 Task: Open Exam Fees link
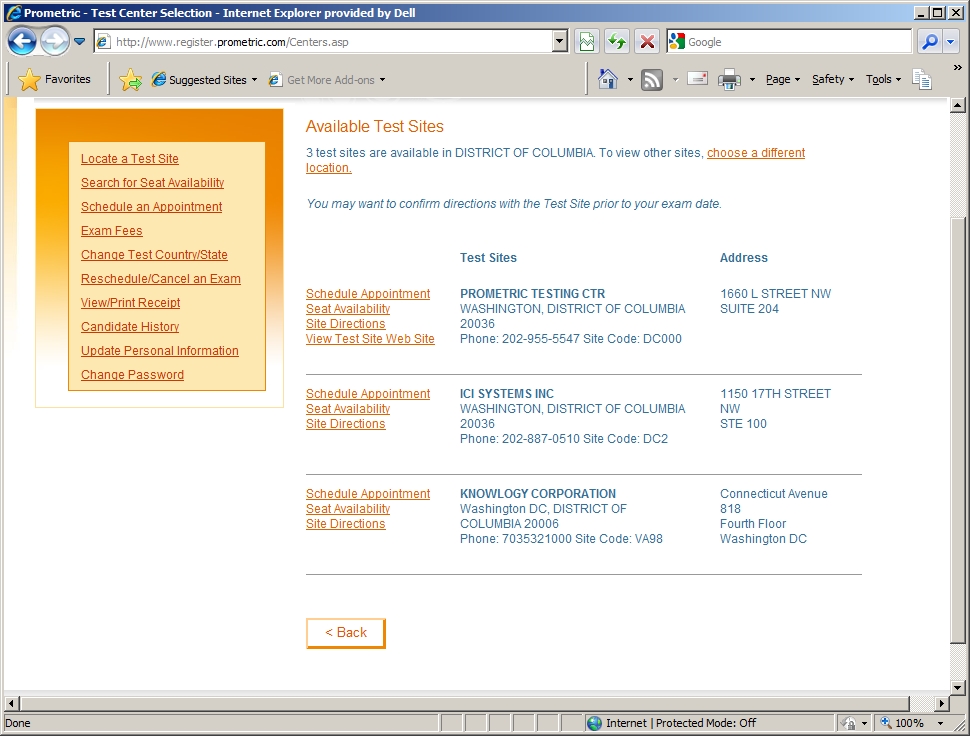pyautogui.click(x=111, y=231)
